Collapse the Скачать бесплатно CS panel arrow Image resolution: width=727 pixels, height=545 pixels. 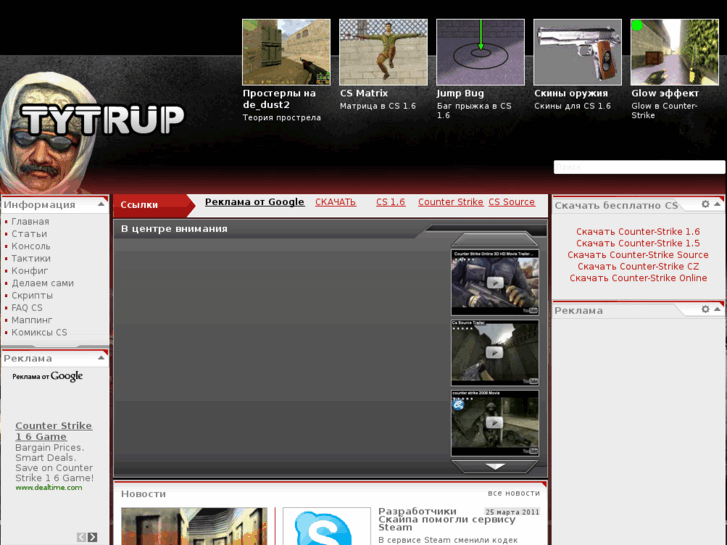717,204
